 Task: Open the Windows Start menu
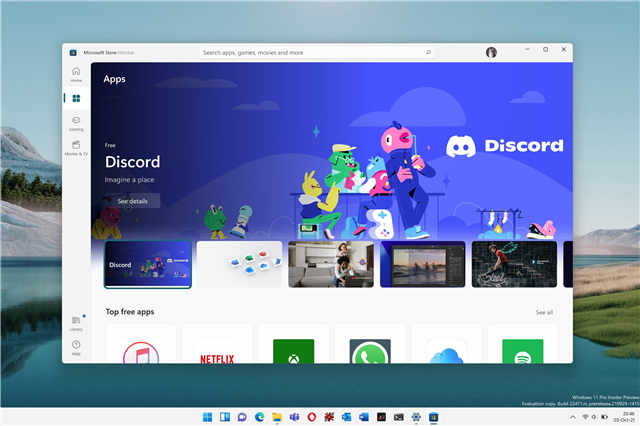tap(207, 417)
